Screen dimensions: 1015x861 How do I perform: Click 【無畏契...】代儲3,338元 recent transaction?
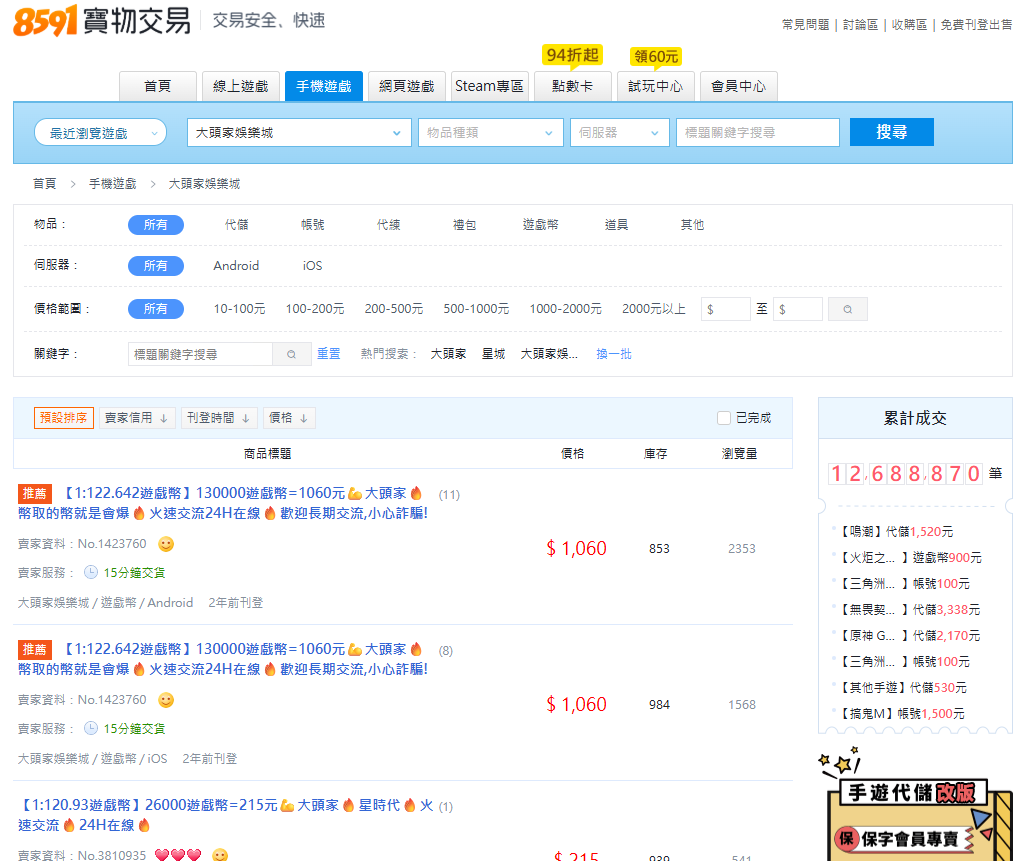(909, 610)
